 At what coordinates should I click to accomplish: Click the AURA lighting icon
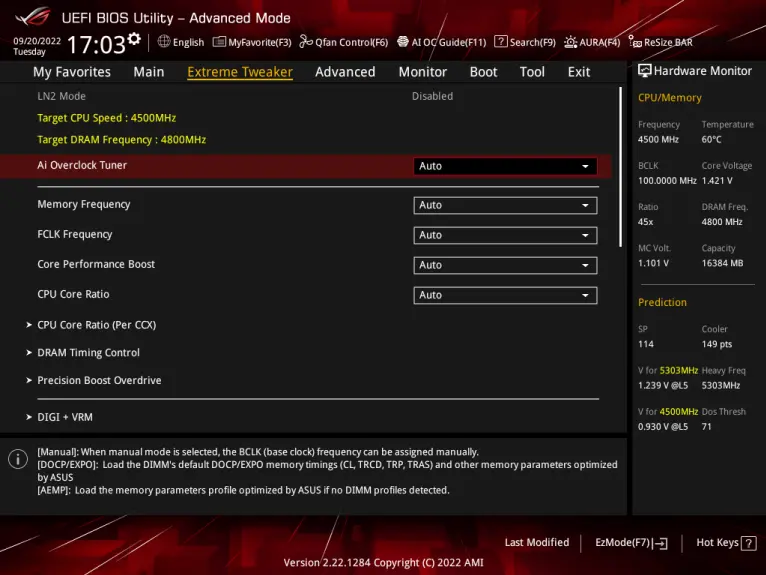point(570,42)
